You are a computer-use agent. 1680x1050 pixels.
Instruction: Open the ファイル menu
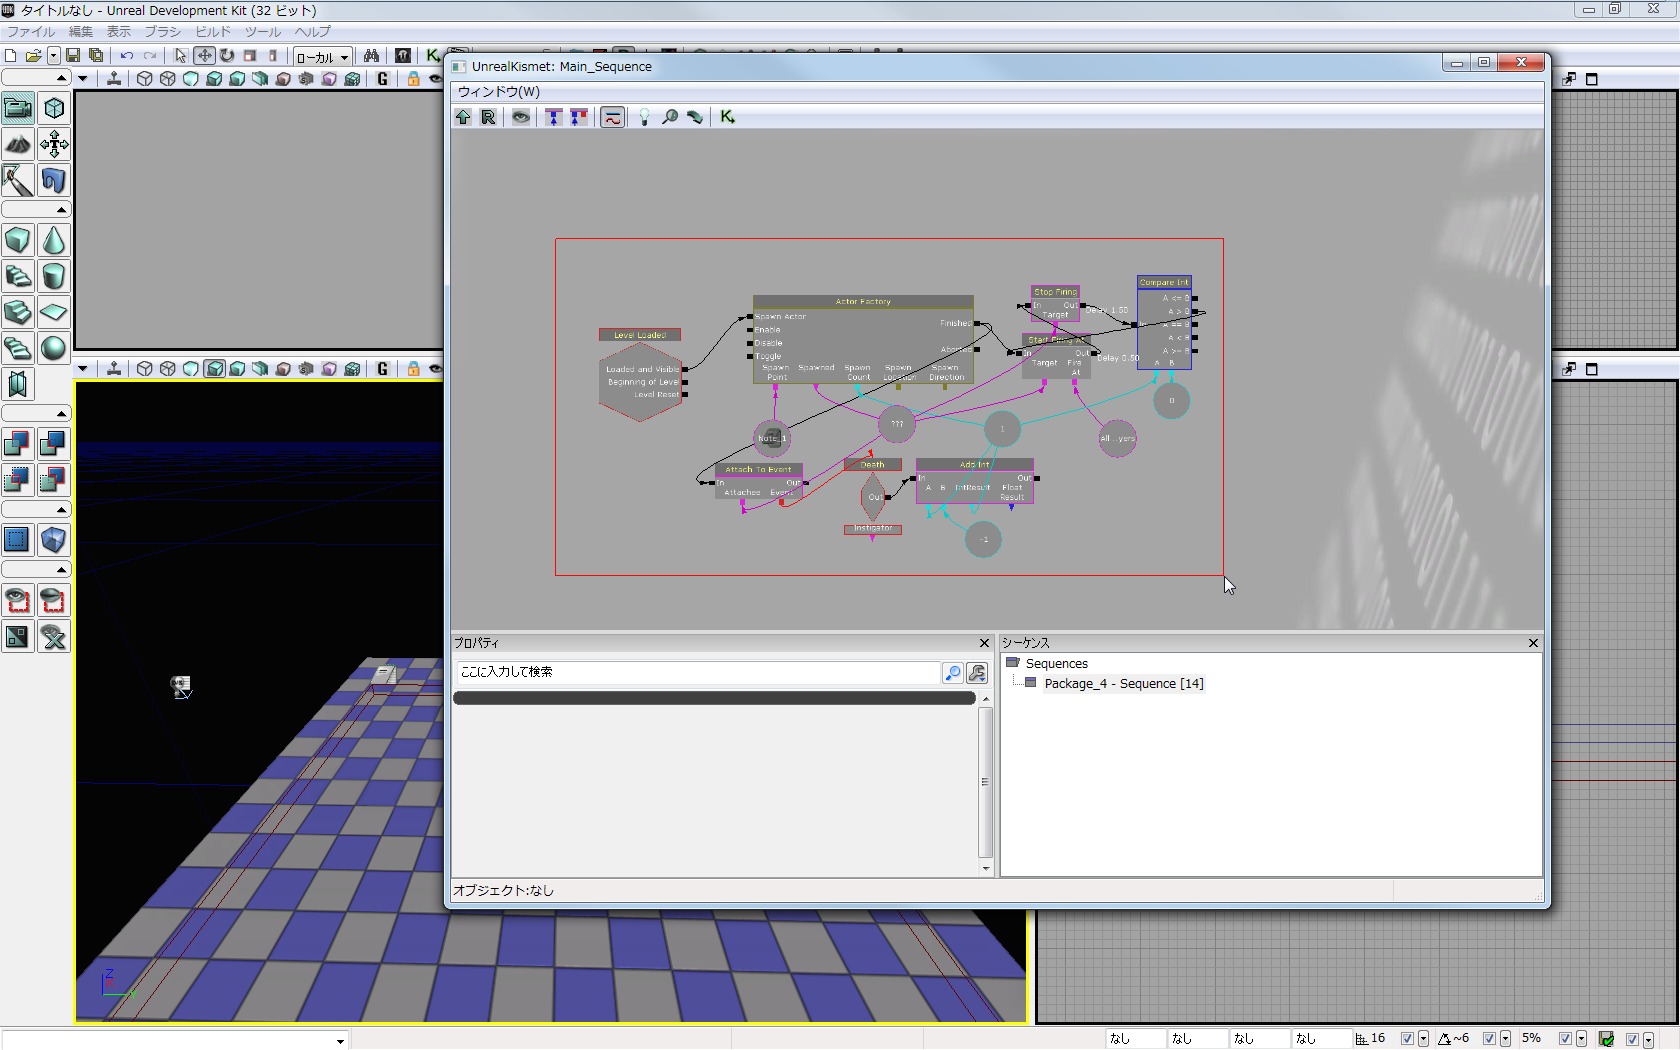click(31, 32)
